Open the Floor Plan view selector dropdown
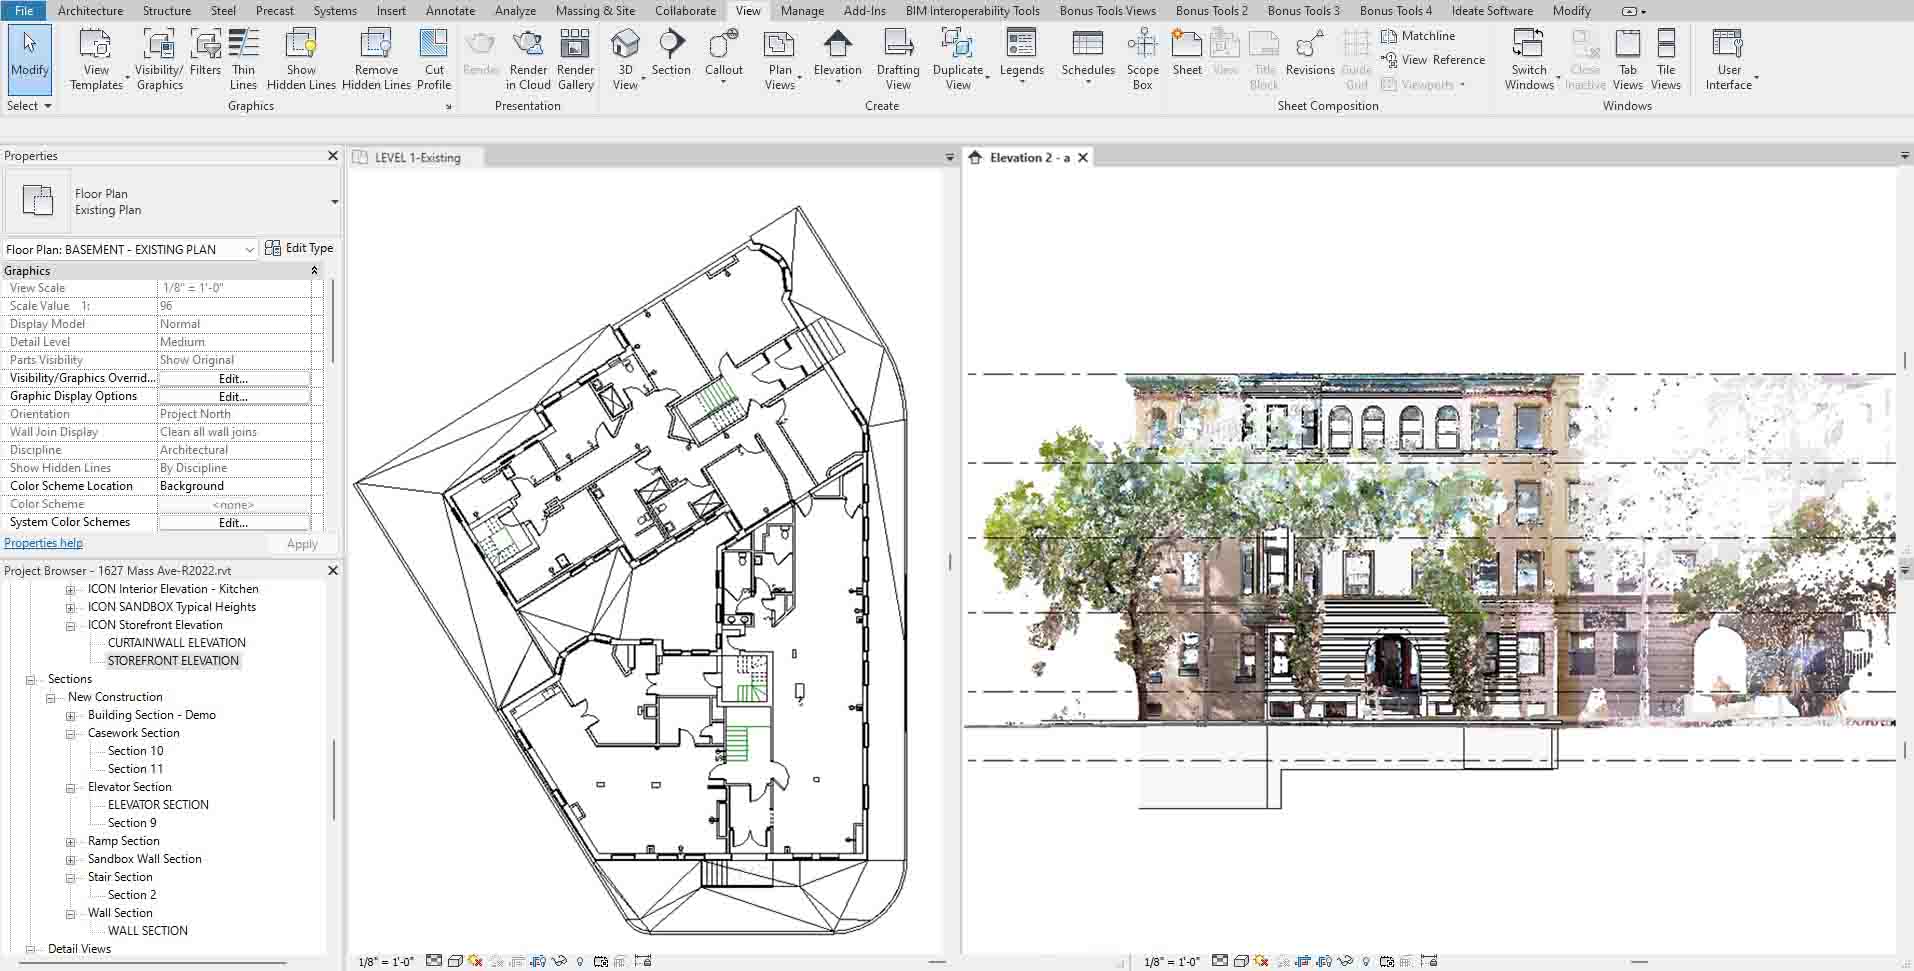This screenshot has height=971, width=1914. coord(249,249)
